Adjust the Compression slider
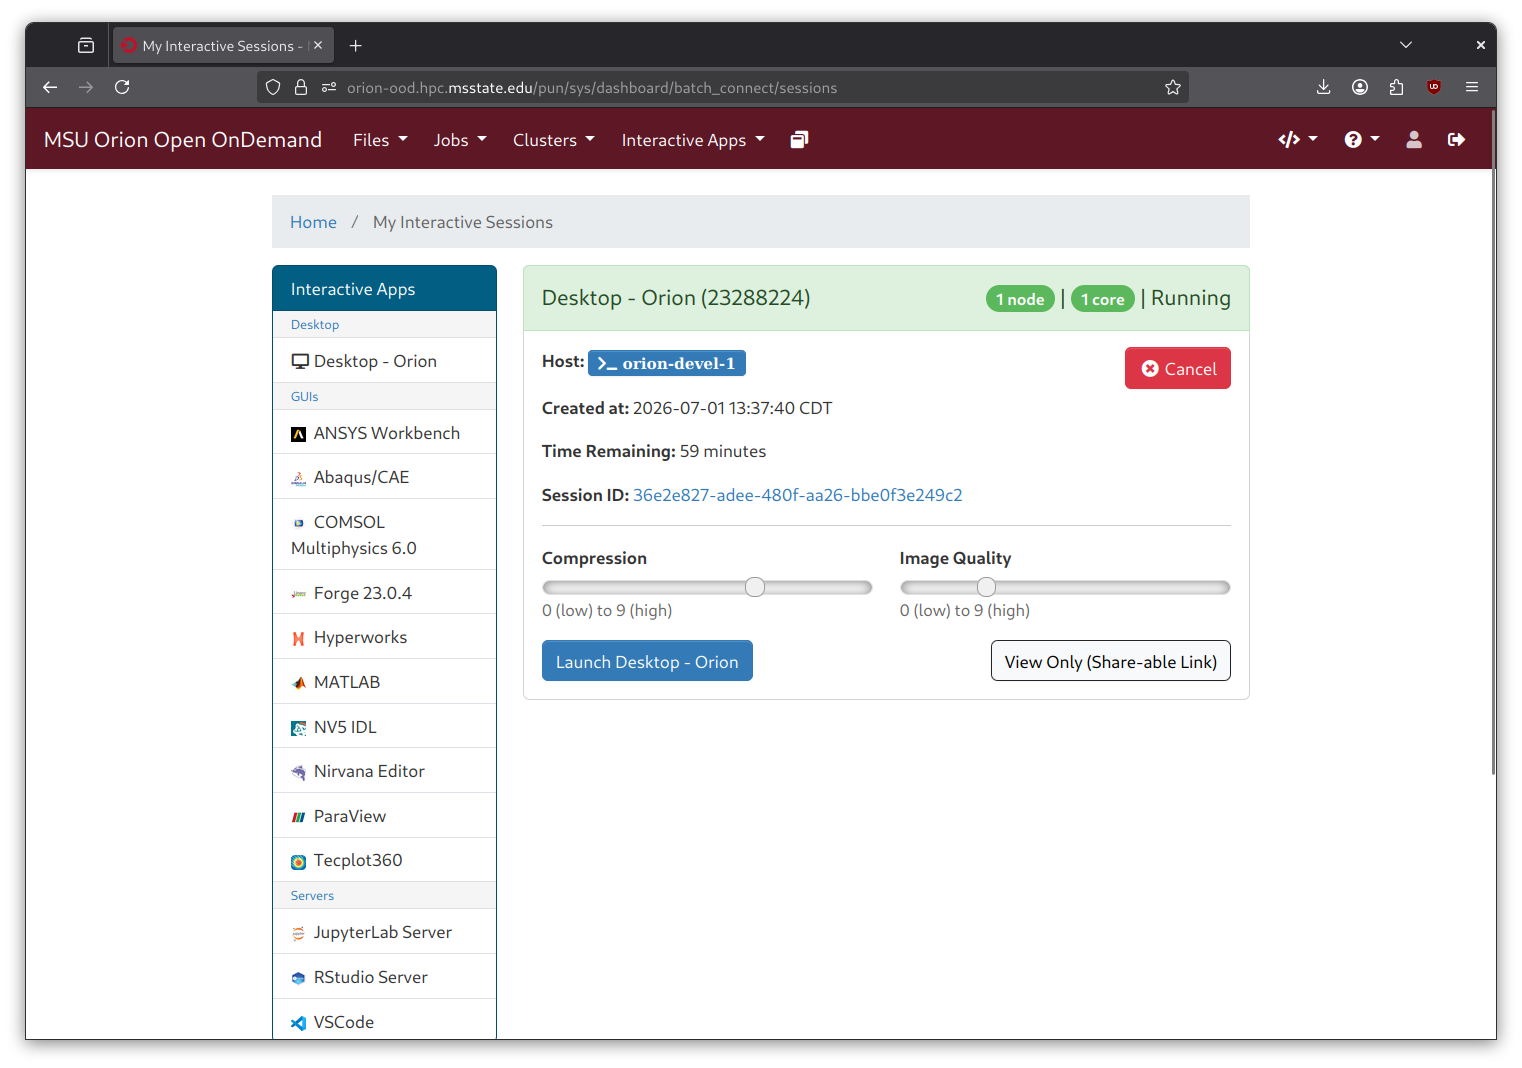Screen dimensions: 1522x1068 pyautogui.click(x=707, y=587)
